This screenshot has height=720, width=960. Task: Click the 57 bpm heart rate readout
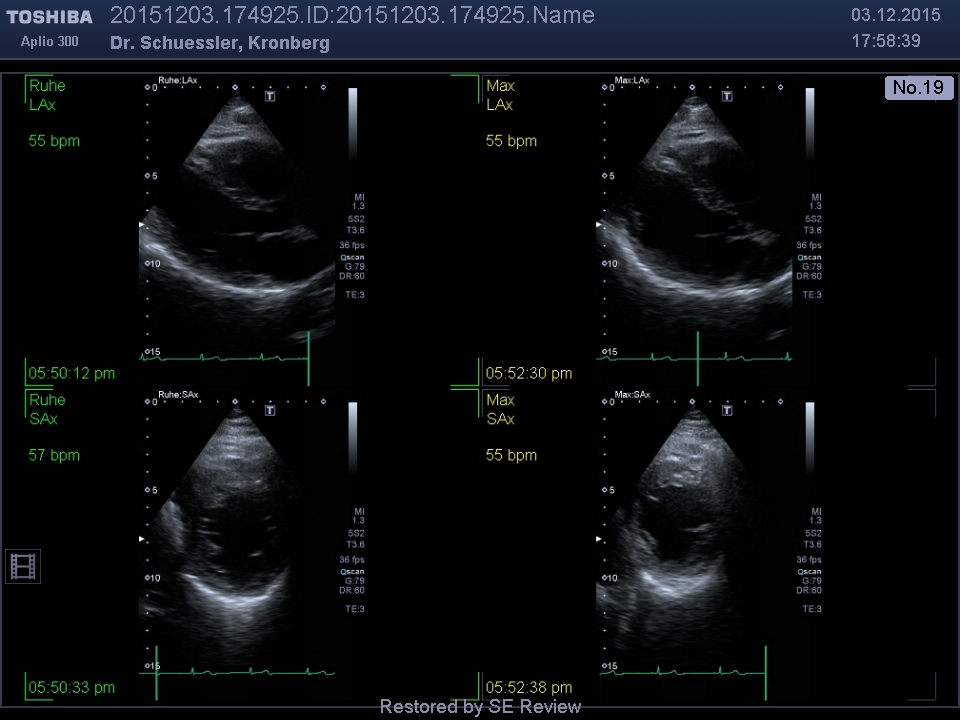click(54, 455)
